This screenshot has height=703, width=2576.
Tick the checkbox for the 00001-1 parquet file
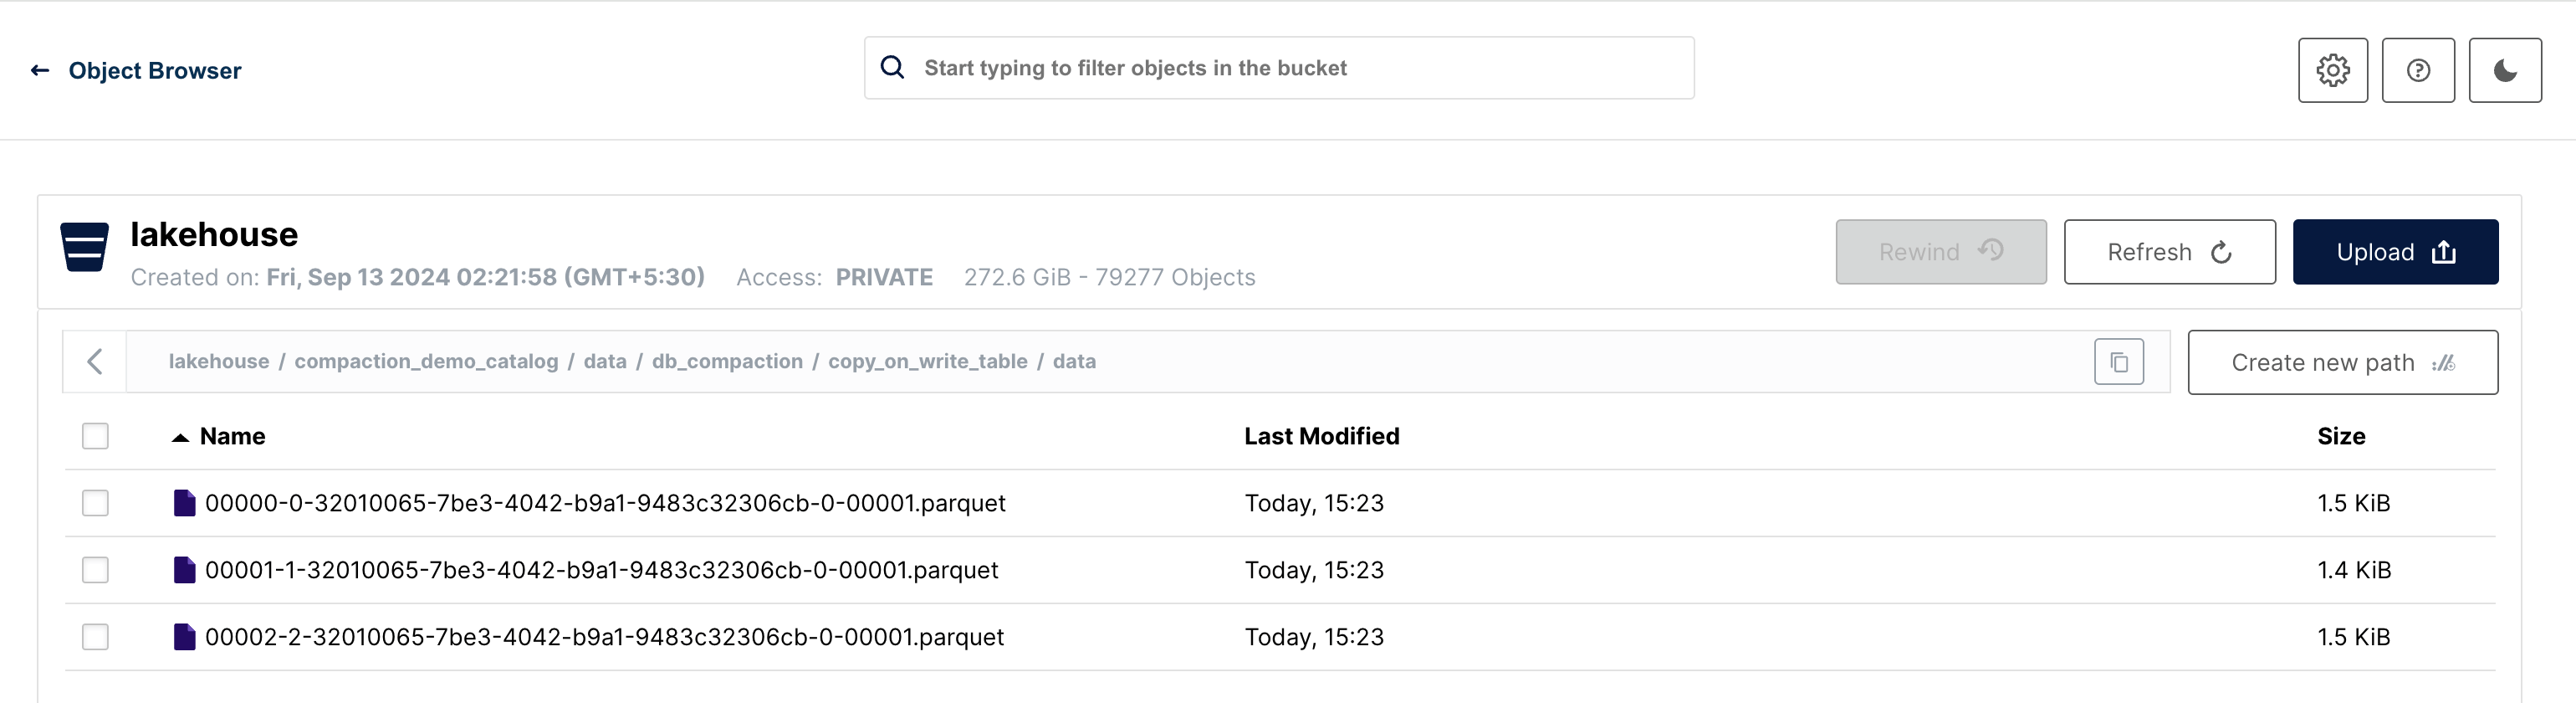tap(95, 570)
